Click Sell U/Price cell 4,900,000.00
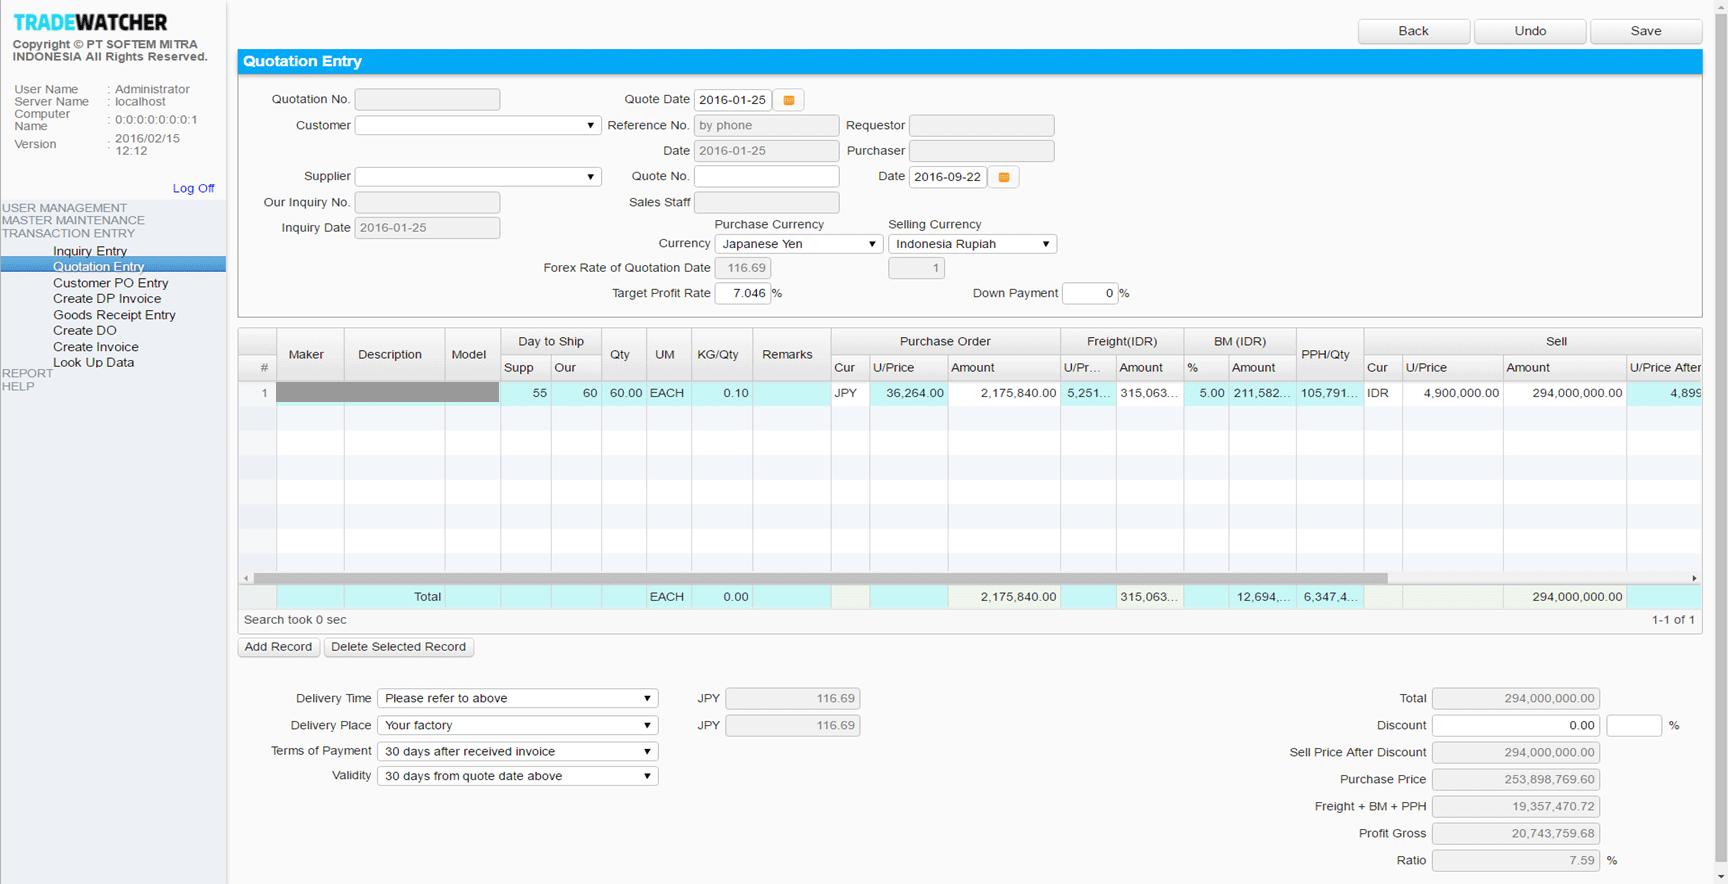 [x=1452, y=393]
